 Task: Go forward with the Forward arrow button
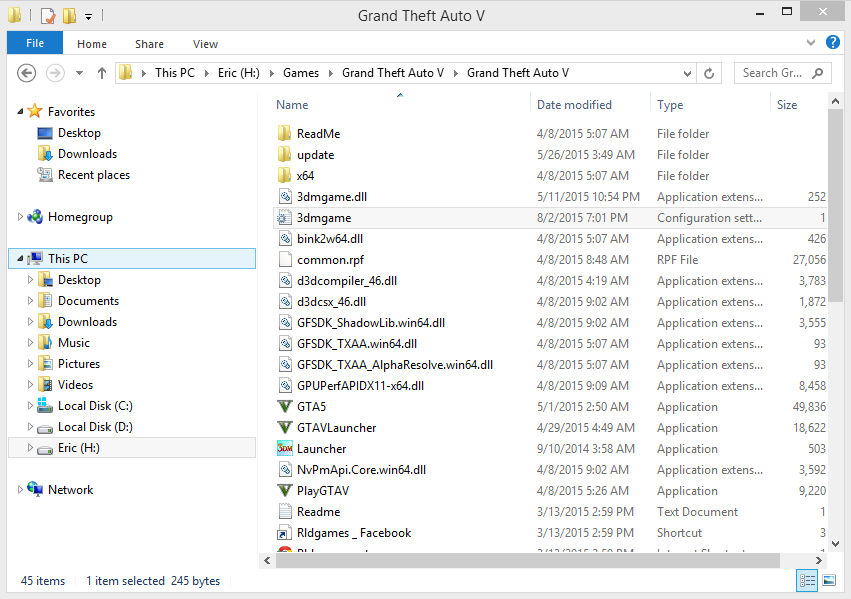pyautogui.click(x=55, y=73)
